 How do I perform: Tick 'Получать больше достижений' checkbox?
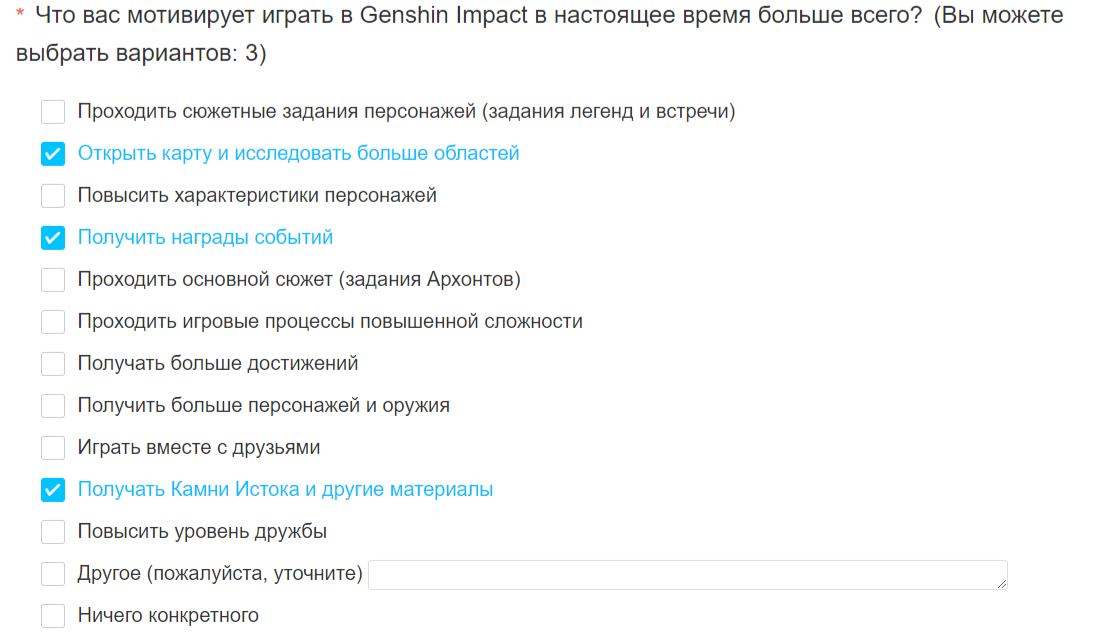(x=53, y=363)
